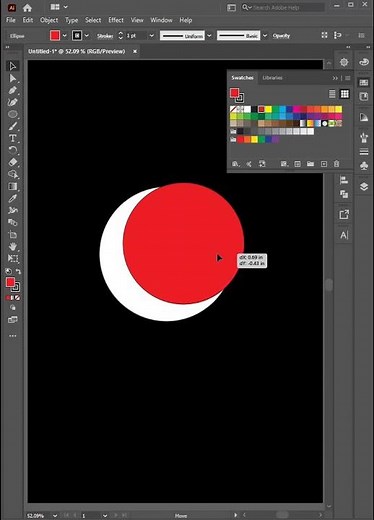
Task: Click New Color Group folder icon
Action: coord(310,164)
